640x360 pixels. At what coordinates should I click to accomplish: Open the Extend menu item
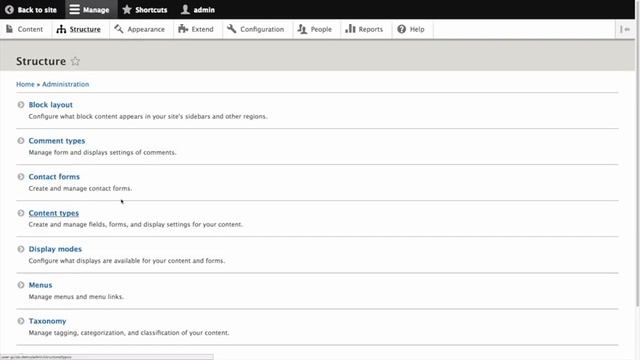coord(197,29)
